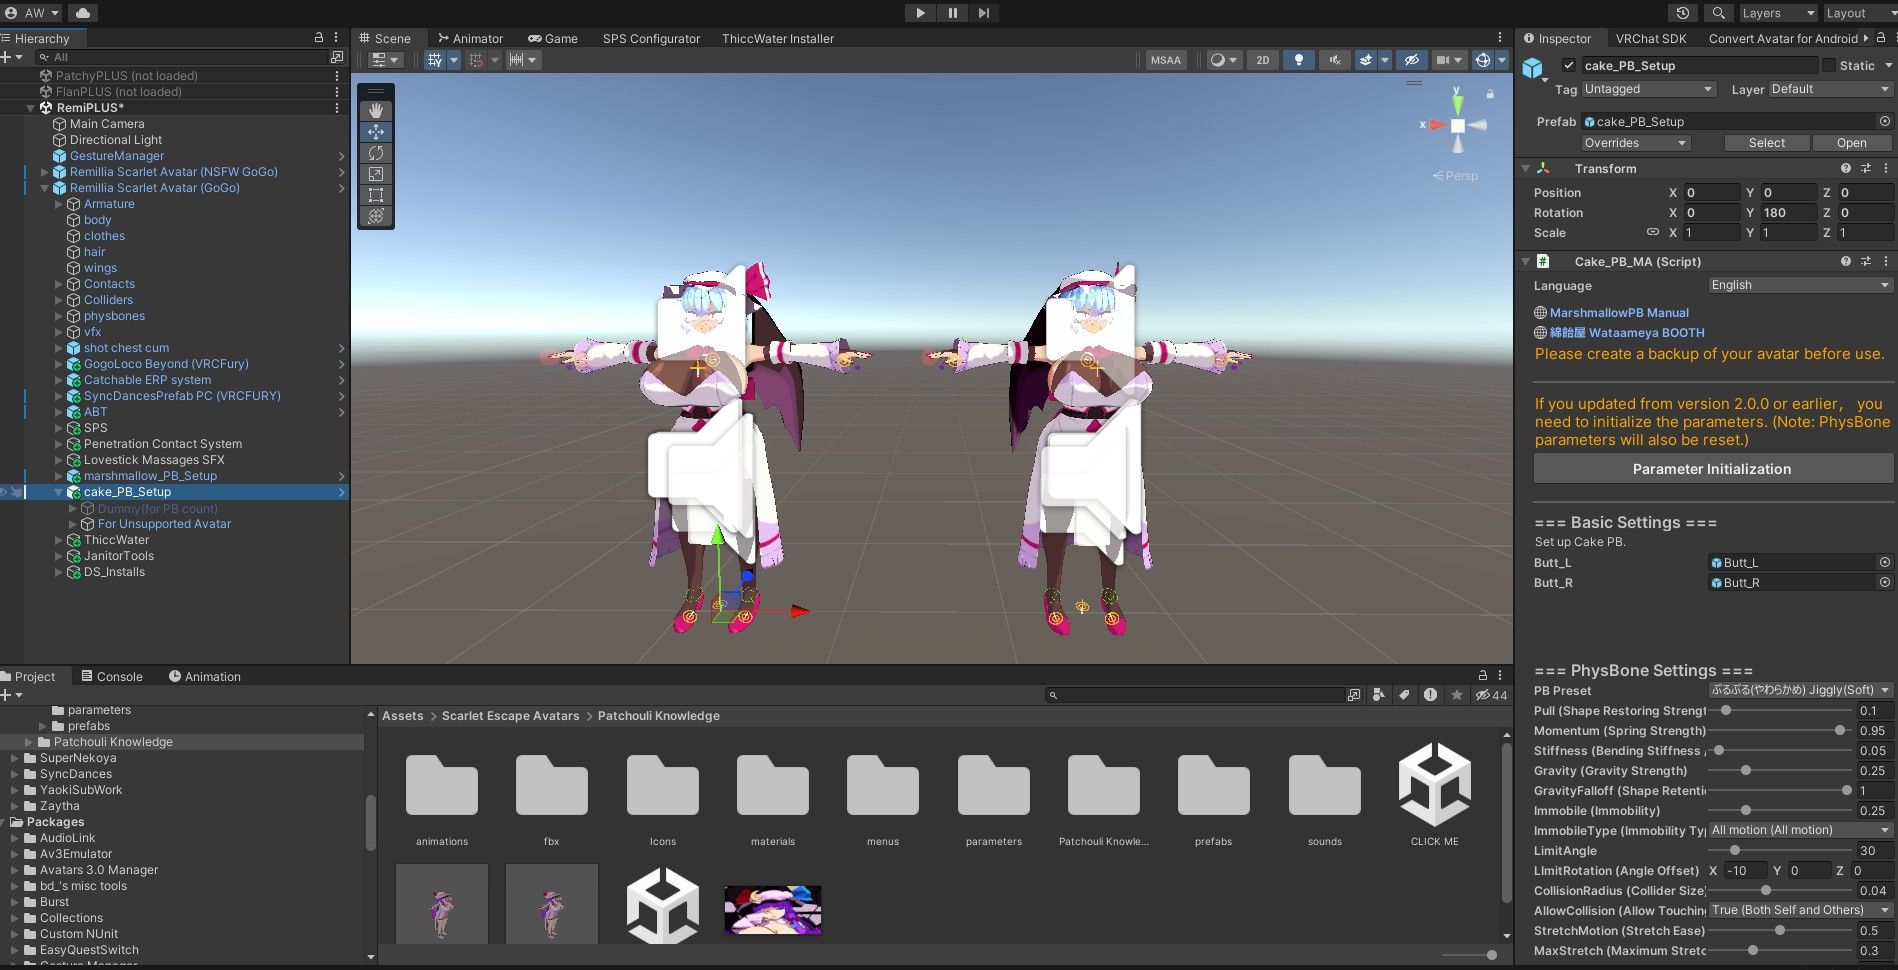The width and height of the screenshot is (1898, 970).
Task: Open the Wataameya BOOTH link
Action: pos(1627,333)
